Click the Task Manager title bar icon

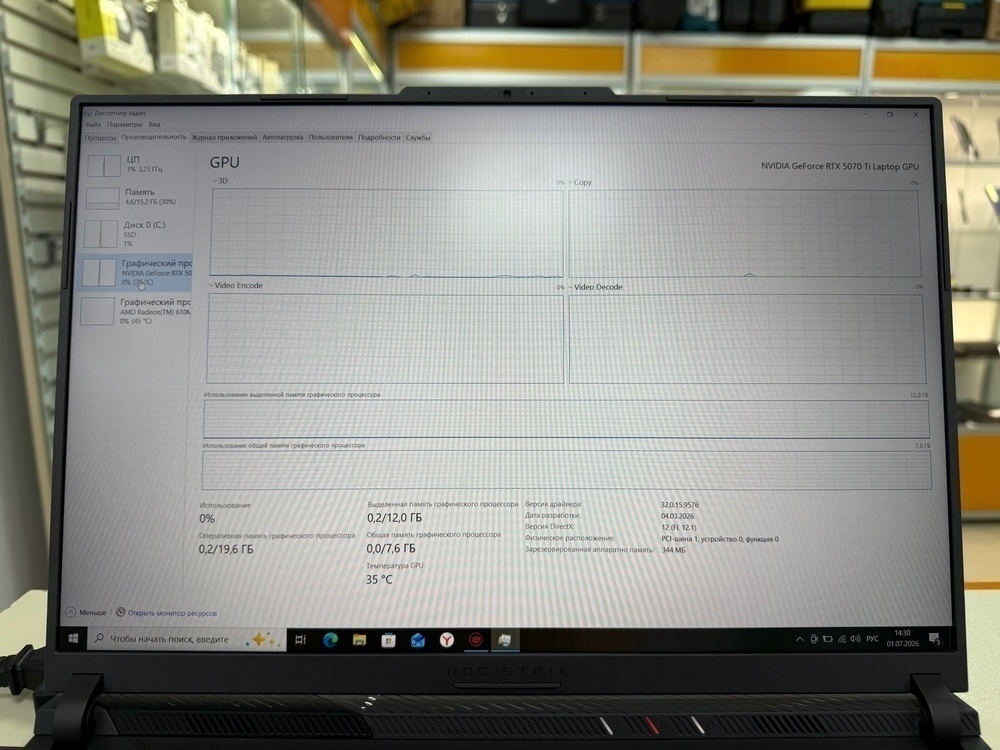click(x=88, y=114)
